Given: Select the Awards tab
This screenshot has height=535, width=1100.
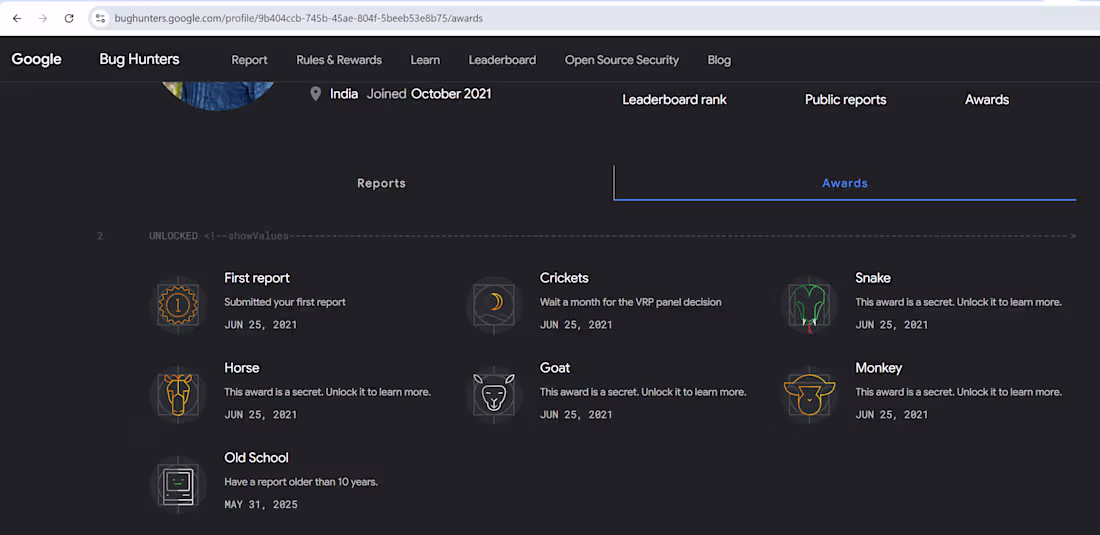Looking at the screenshot, I should point(845,183).
